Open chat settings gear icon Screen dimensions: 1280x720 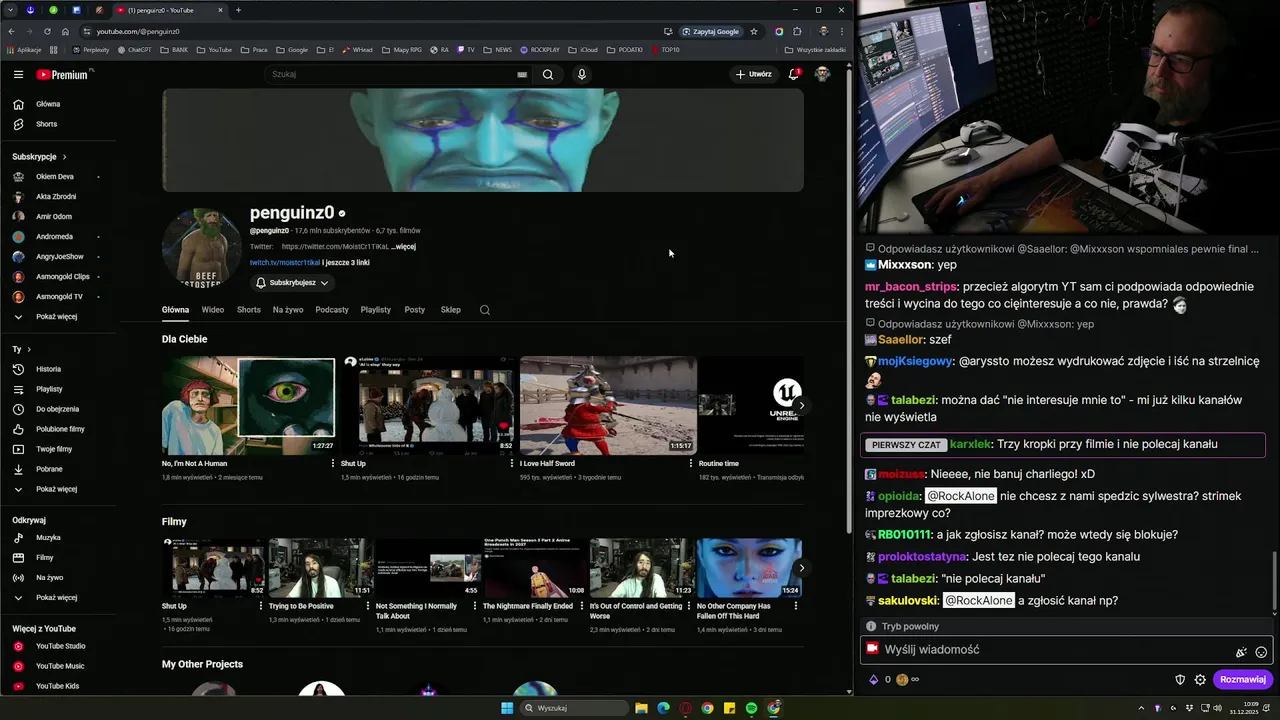pyautogui.click(x=1200, y=680)
